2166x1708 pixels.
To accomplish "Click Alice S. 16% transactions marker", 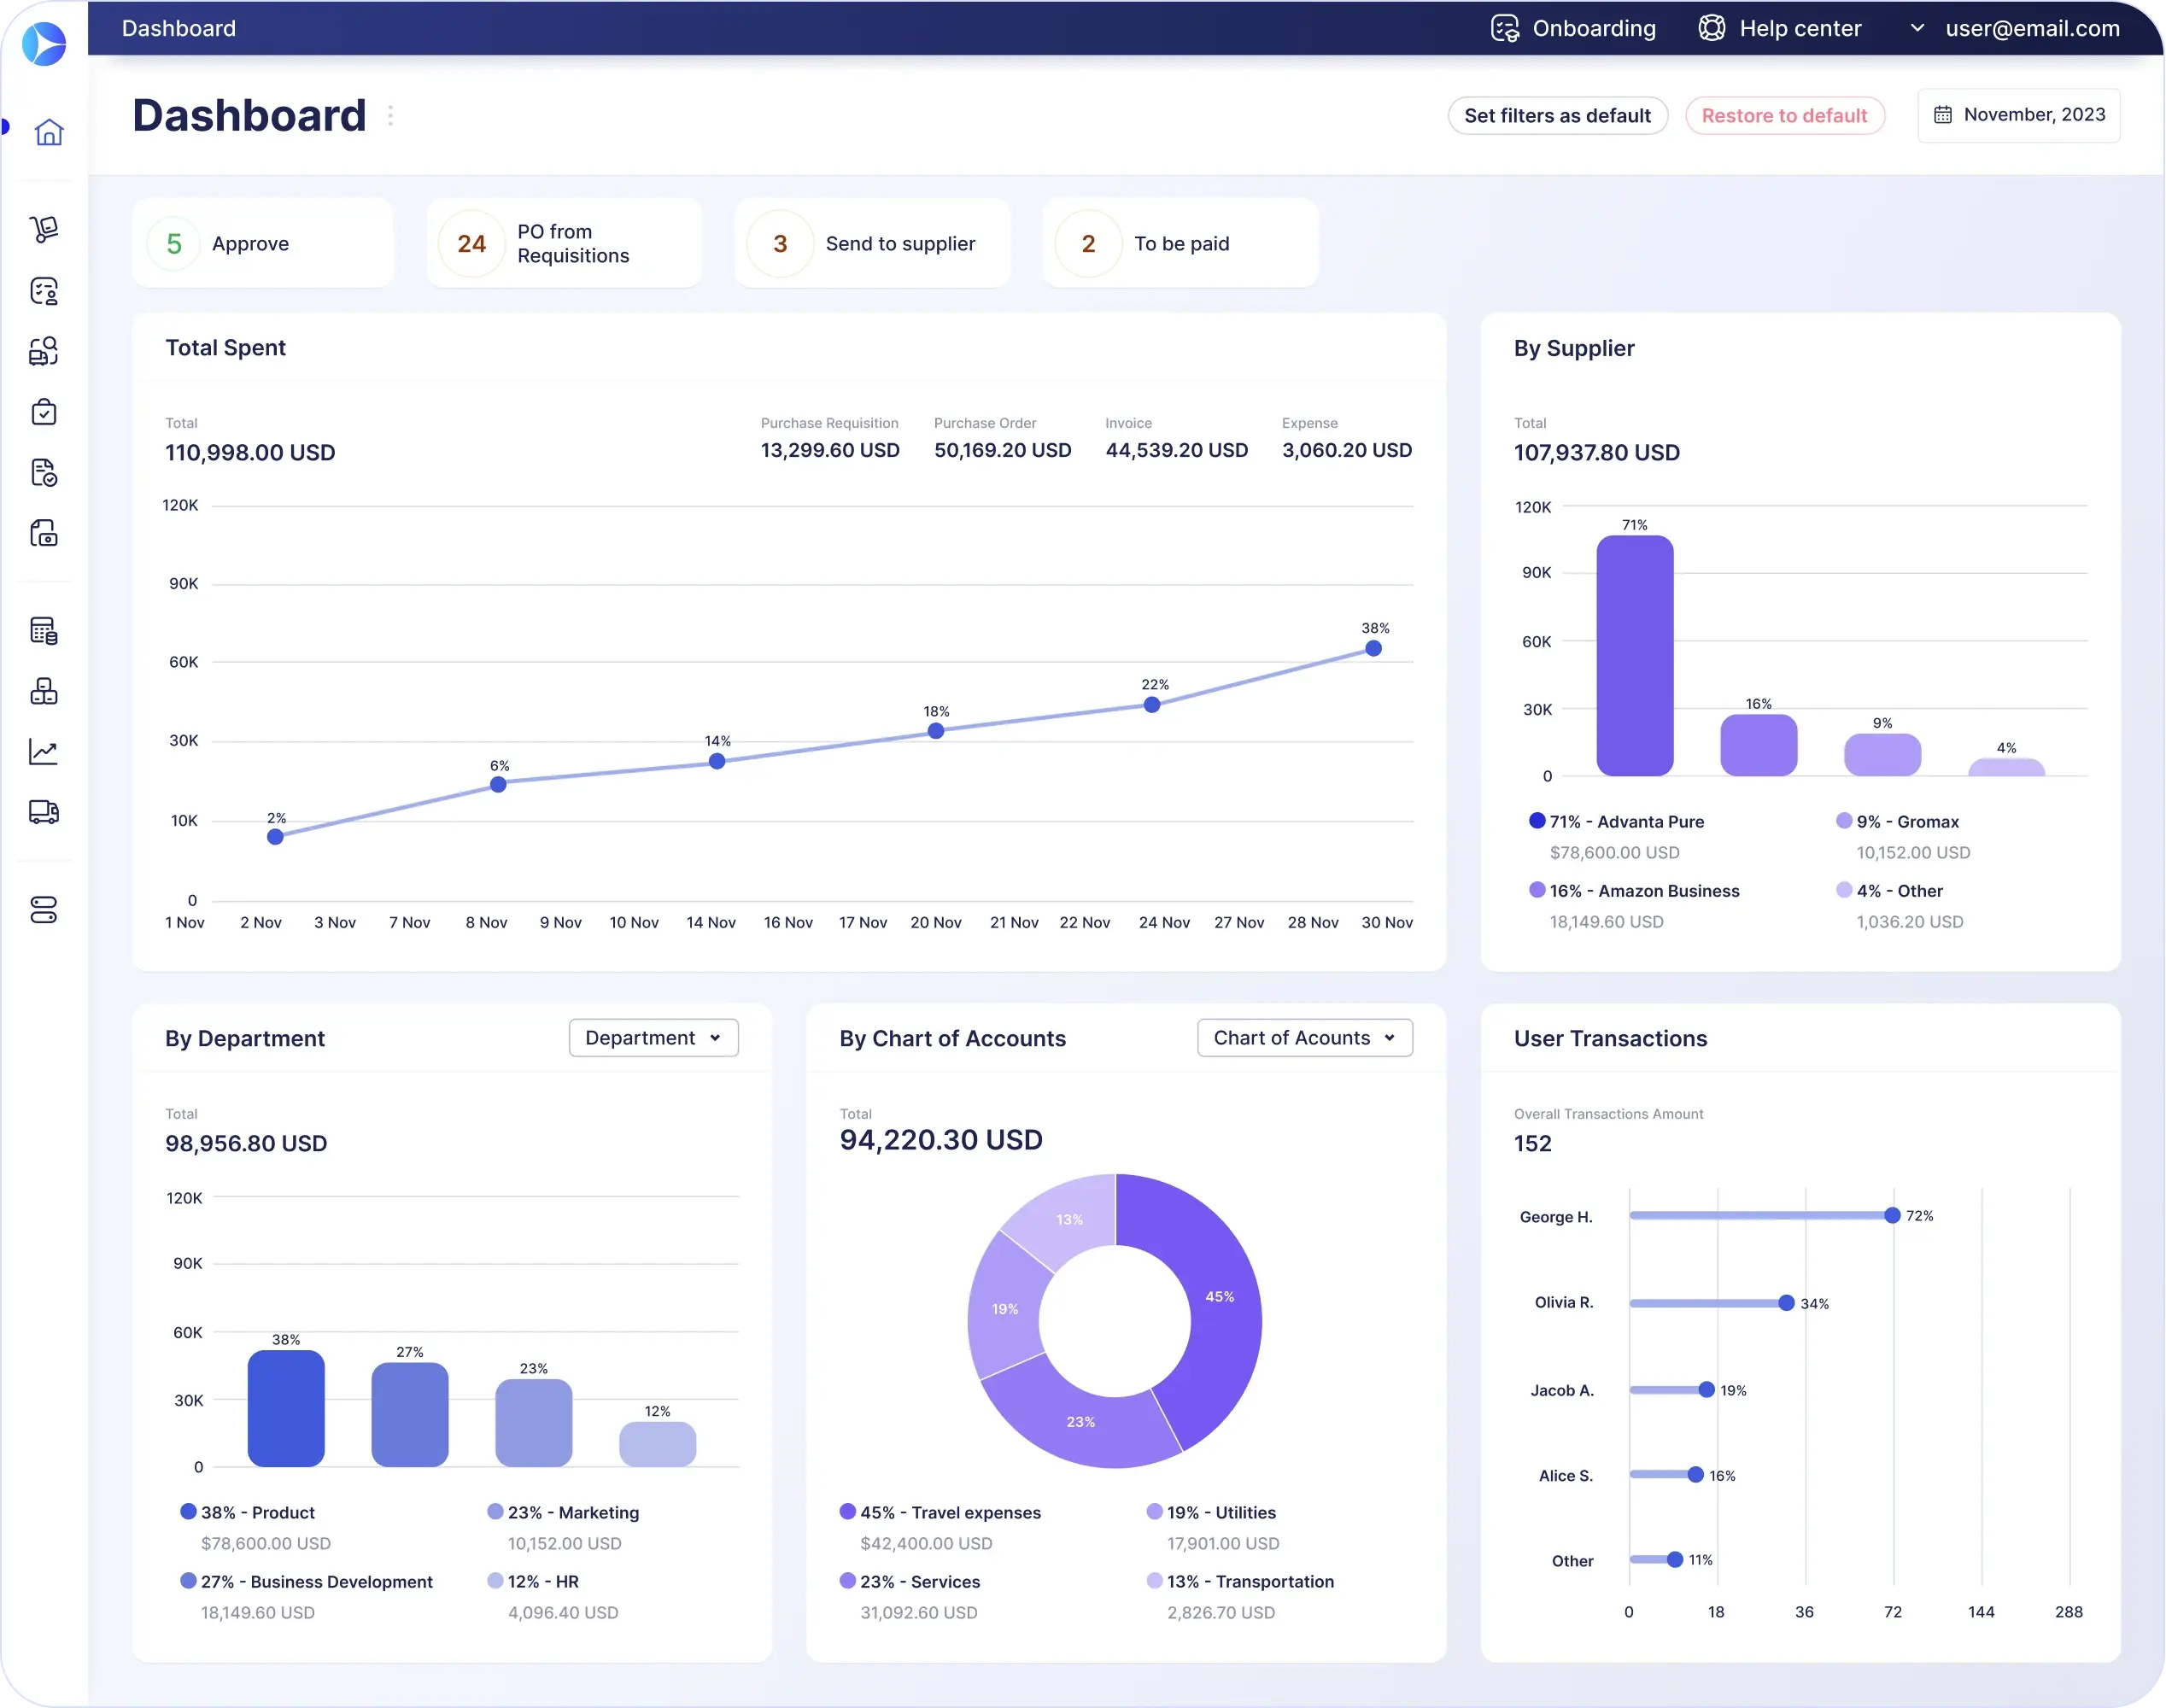I will click(x=1696, y=1475).
